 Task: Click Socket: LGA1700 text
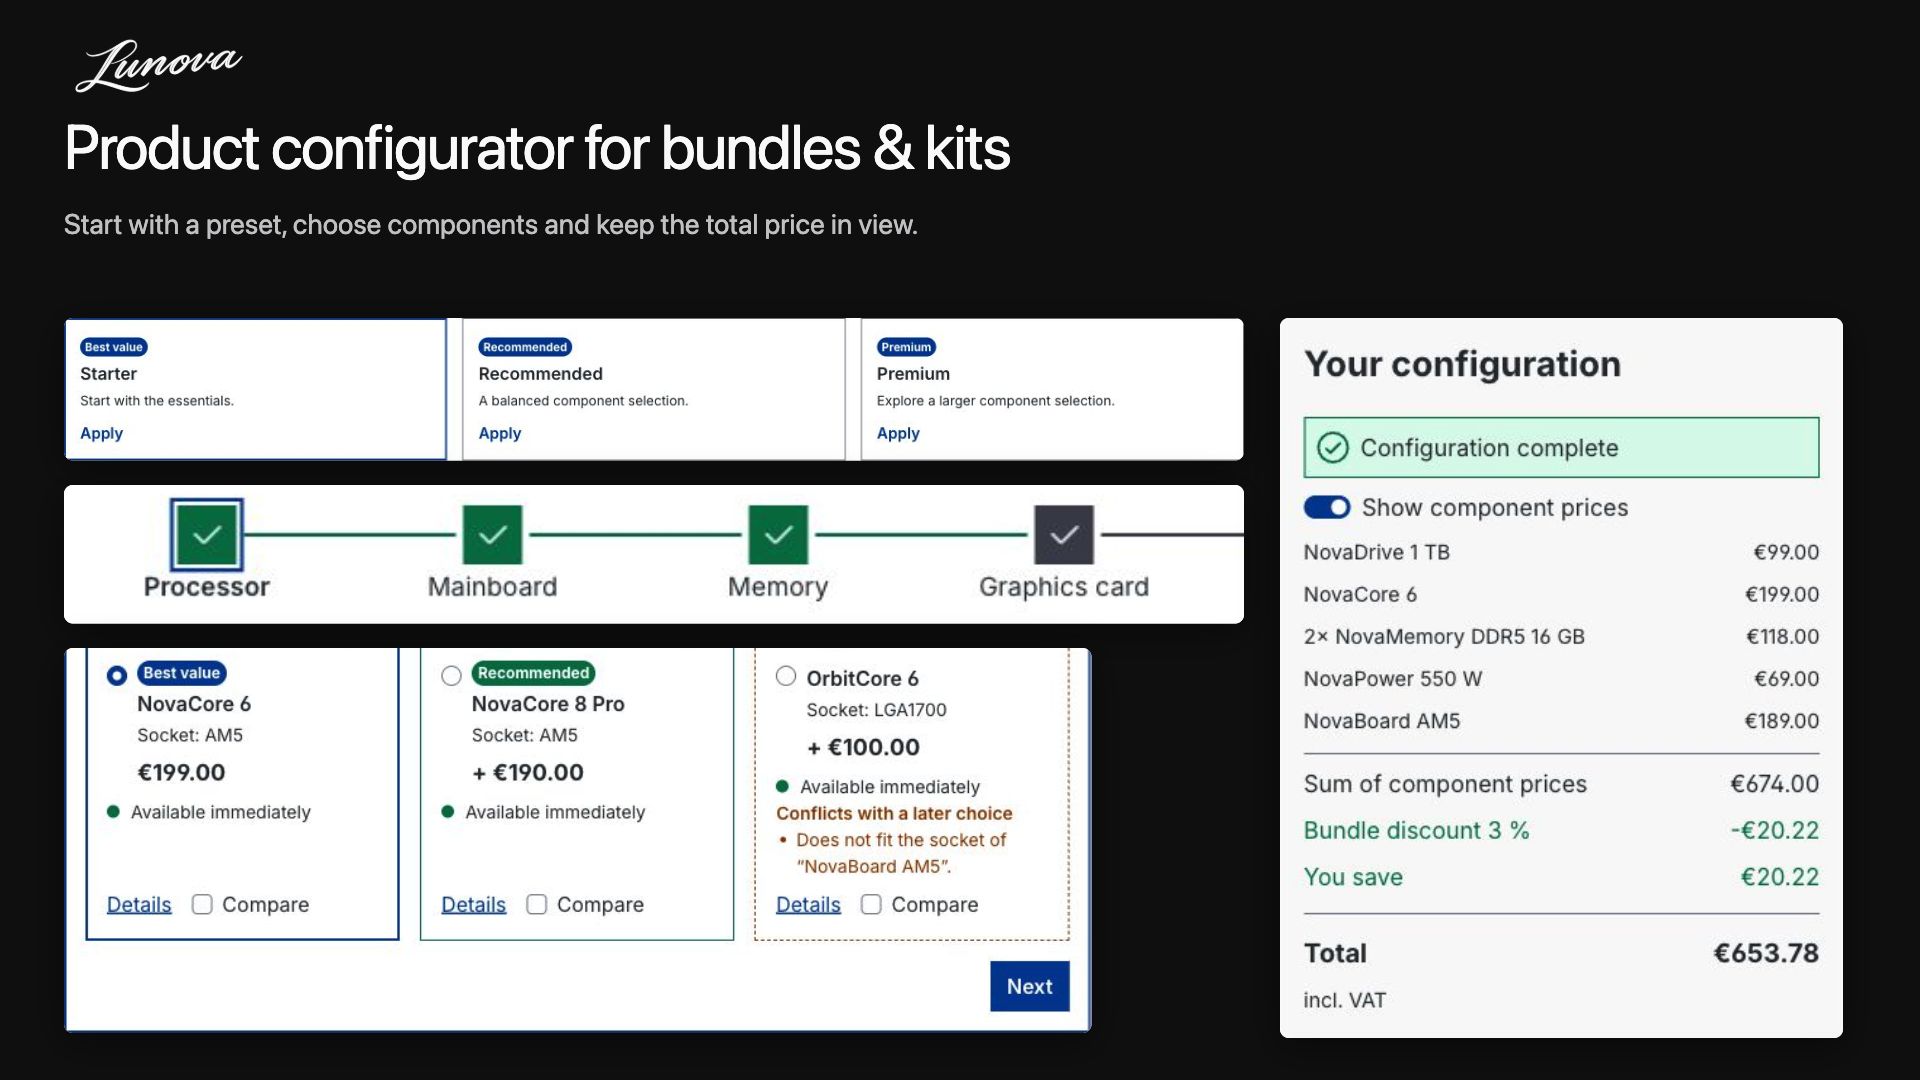(876, 710)
